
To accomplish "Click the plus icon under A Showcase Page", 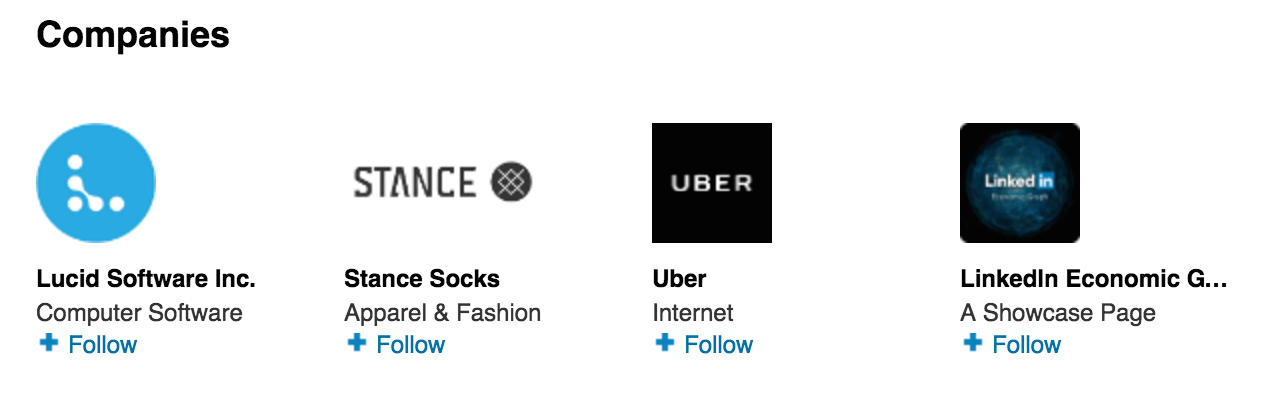I will (970, 343).
